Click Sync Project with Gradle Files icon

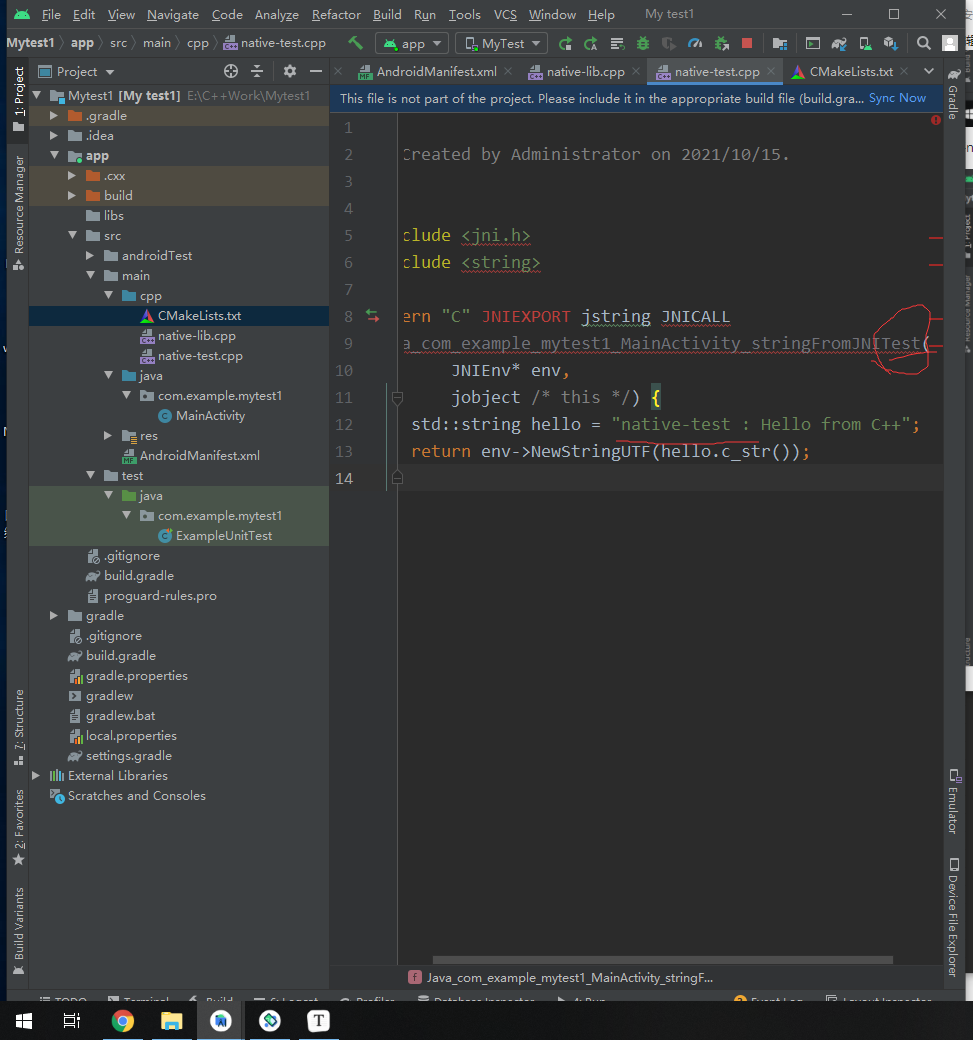(x=839, y=44)
